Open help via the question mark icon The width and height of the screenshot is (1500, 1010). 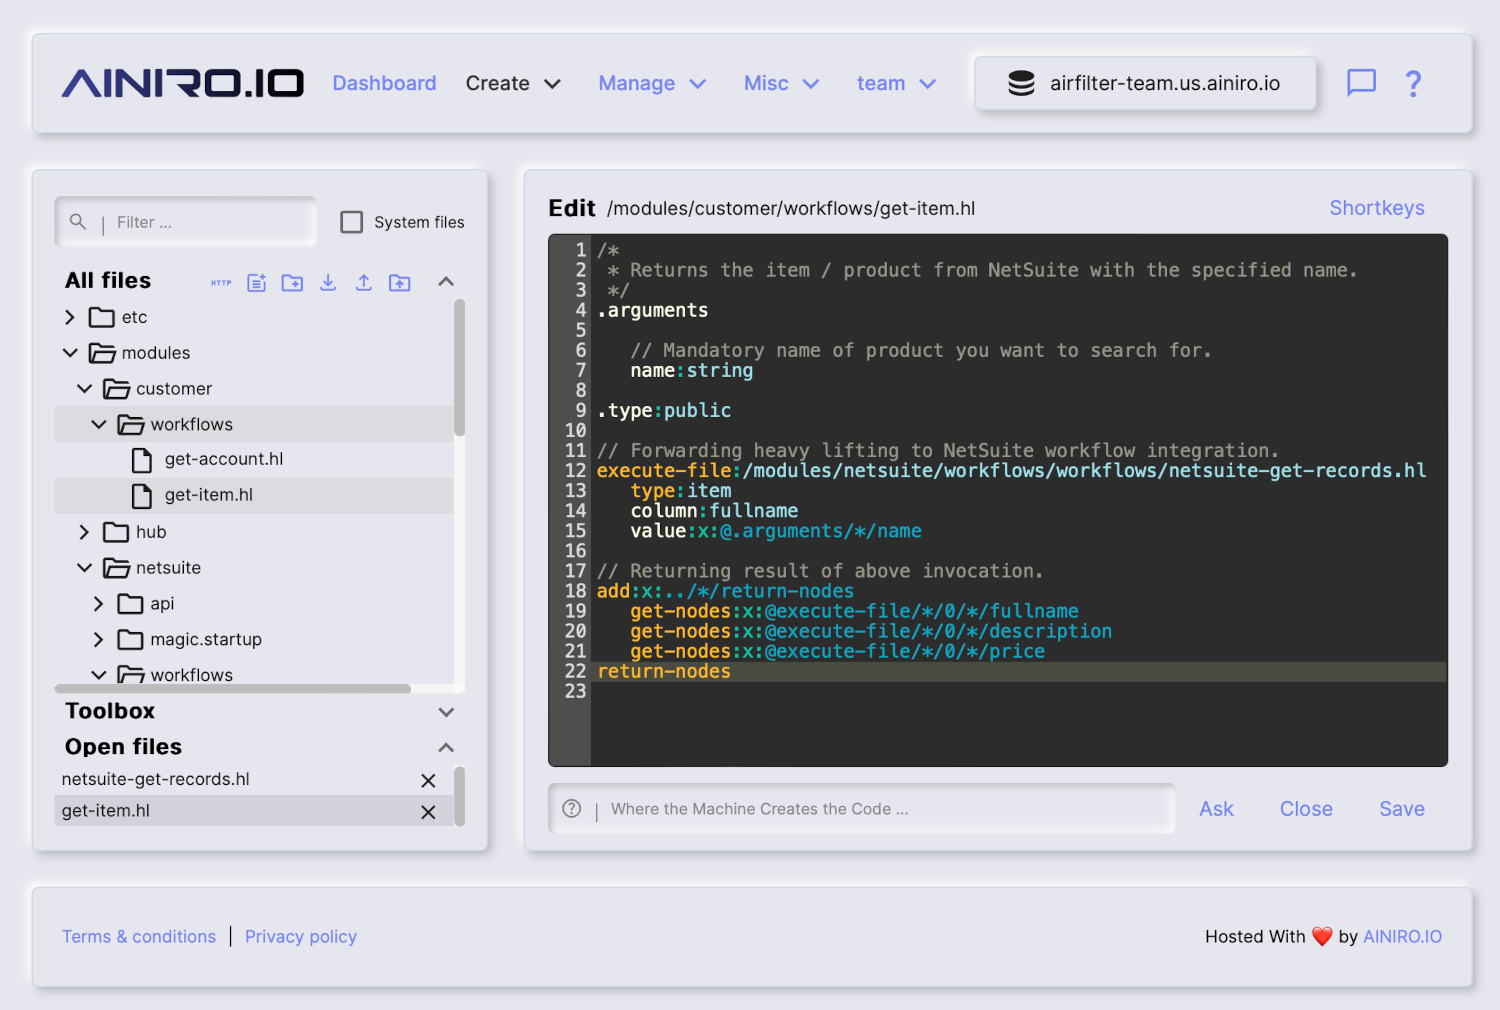click(1413, 83)
